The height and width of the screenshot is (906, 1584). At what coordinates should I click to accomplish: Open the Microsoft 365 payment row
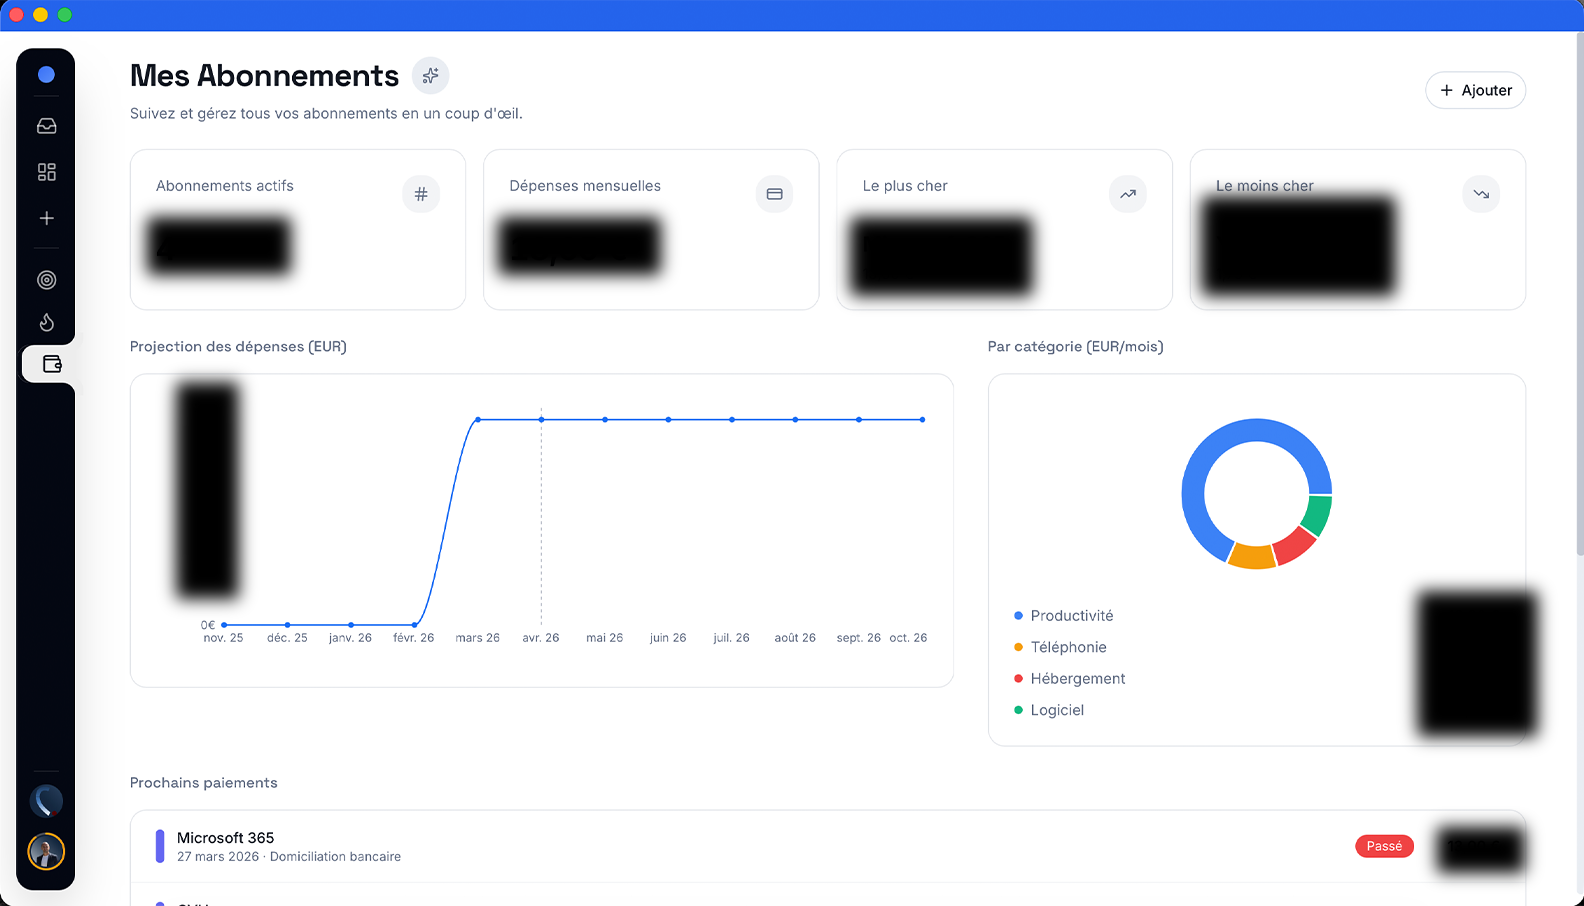(700, 846)
